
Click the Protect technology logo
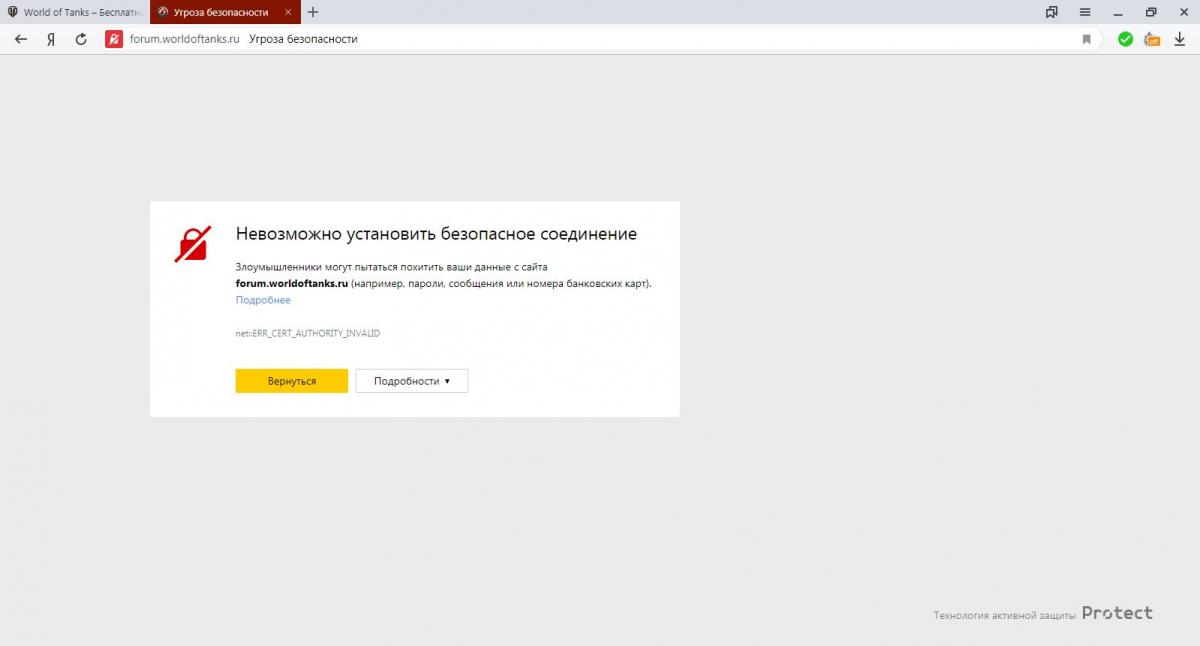[1117, 612]
